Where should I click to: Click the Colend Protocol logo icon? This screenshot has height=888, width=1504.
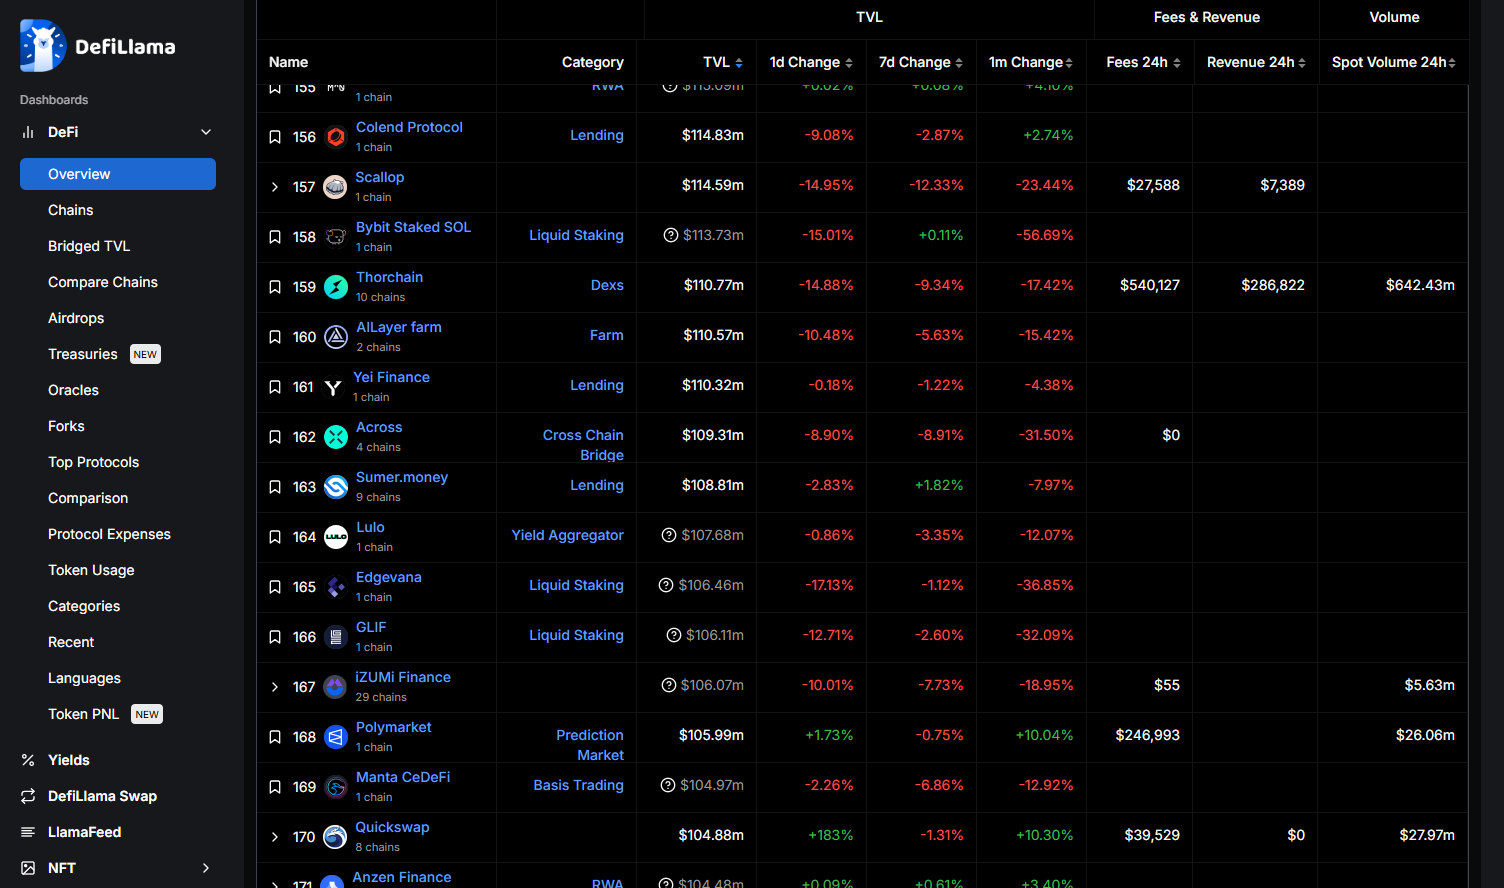click(336, 137)
